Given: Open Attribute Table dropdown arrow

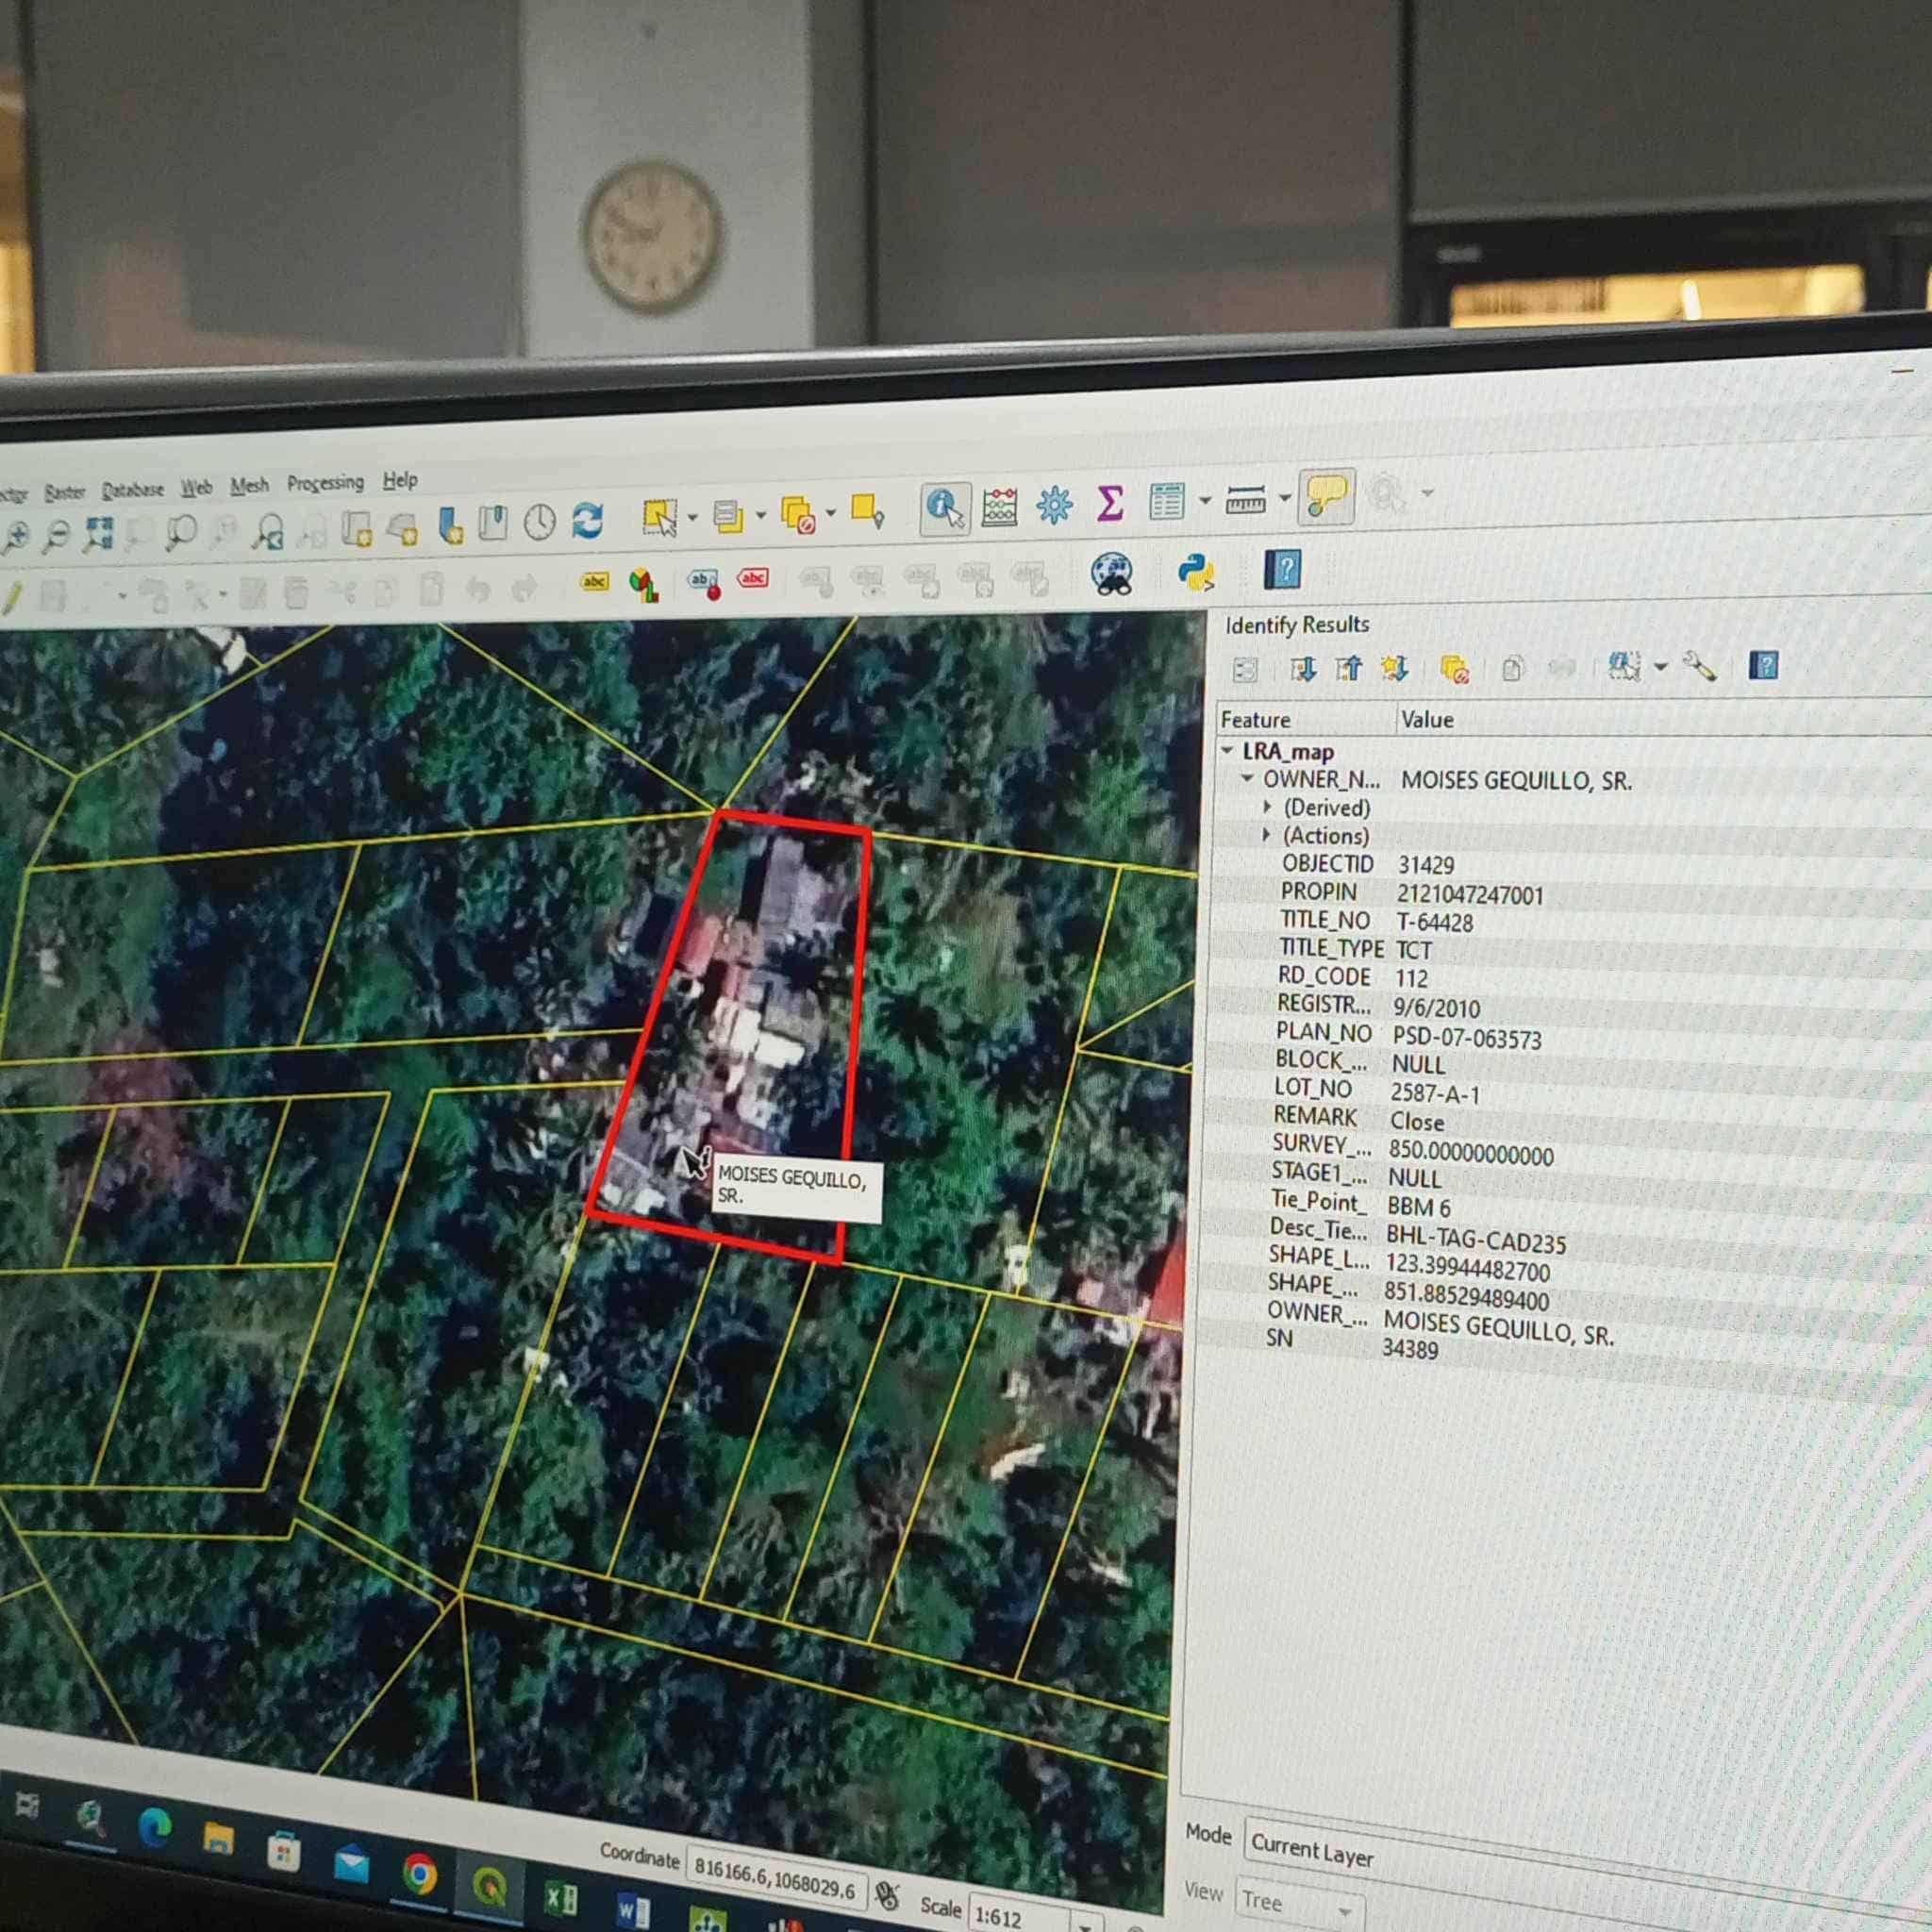Looking at the screenshot, I should pyautogui.click(x=1205, y=499).
